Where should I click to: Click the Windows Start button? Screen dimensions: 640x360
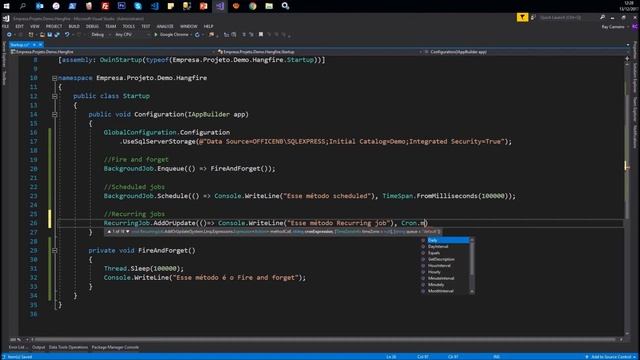pos(7,6)
